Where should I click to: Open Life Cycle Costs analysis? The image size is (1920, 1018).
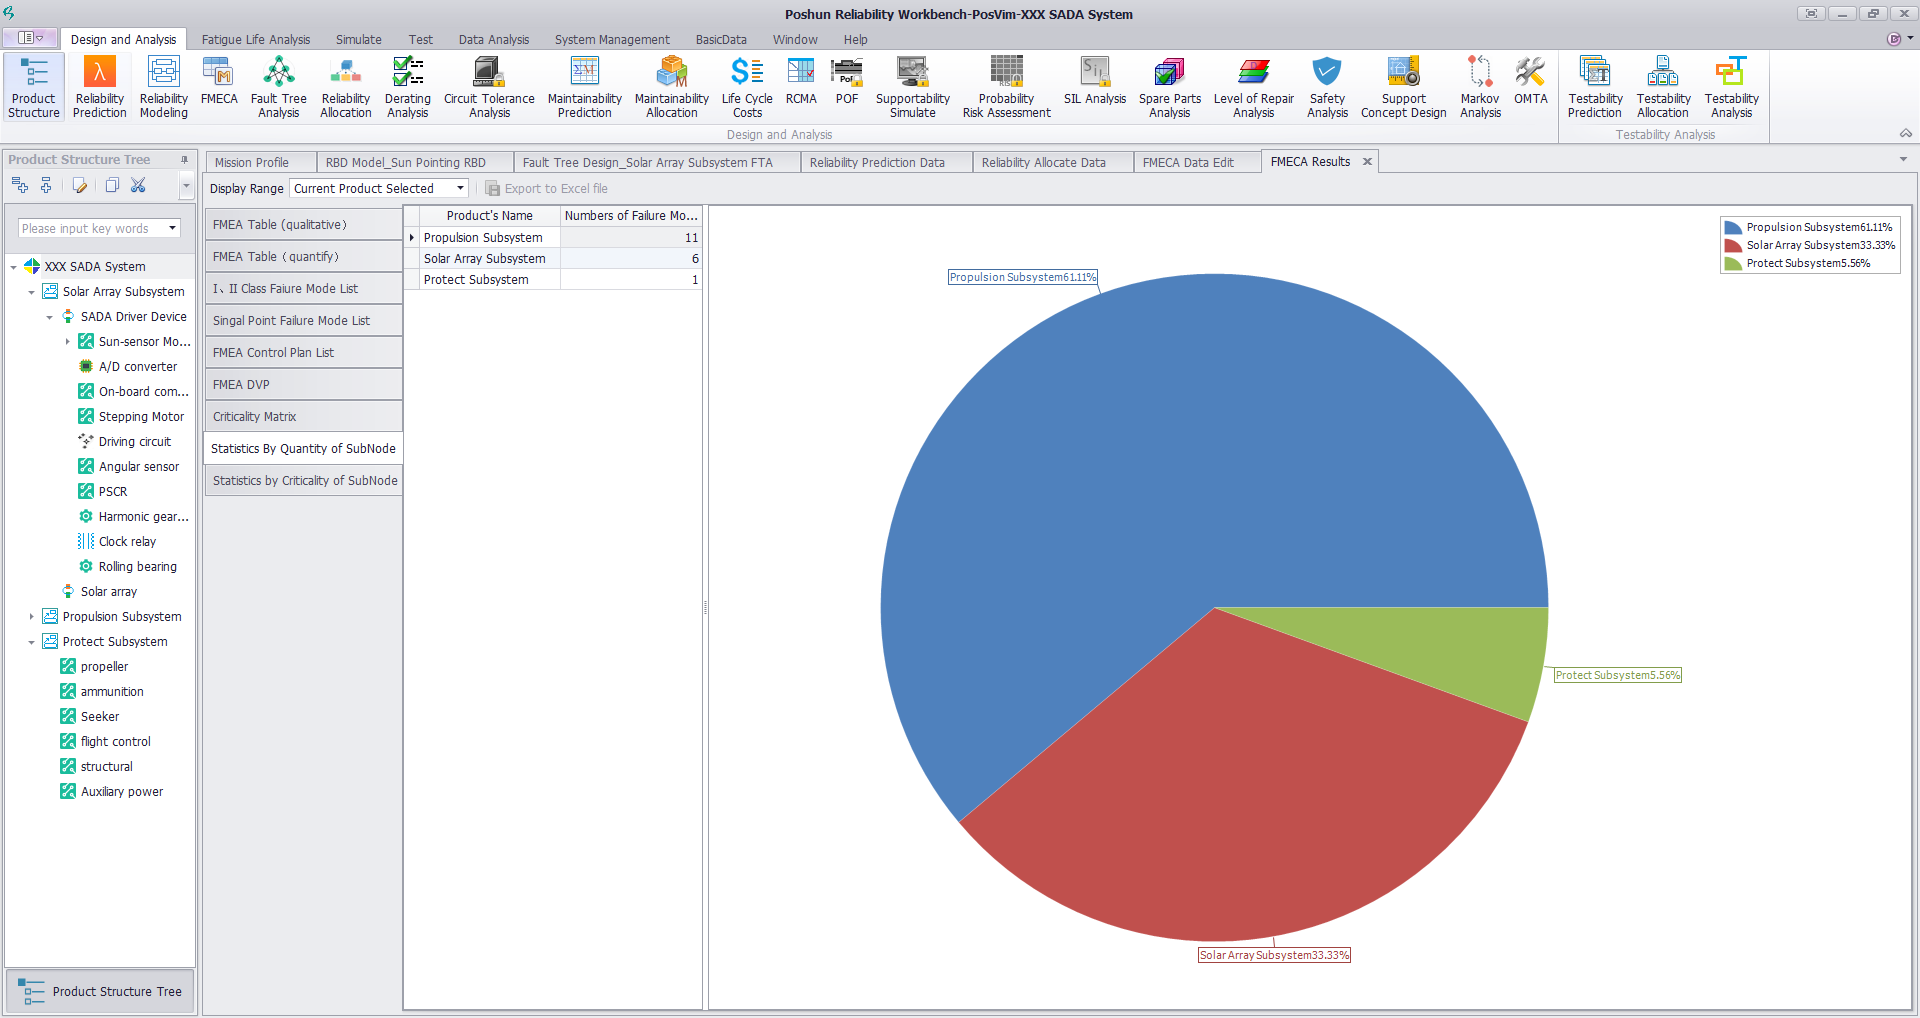pos(747,87)
